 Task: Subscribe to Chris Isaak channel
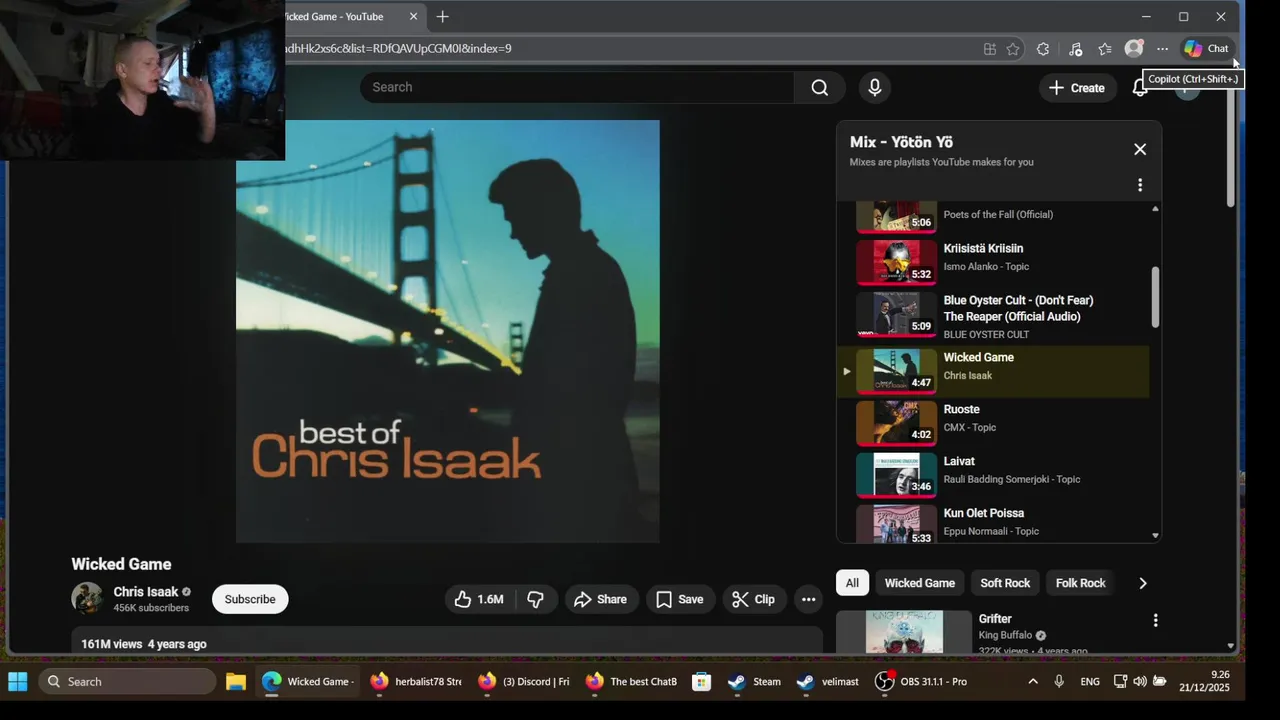pyautogui.click(x=250, y=599)
